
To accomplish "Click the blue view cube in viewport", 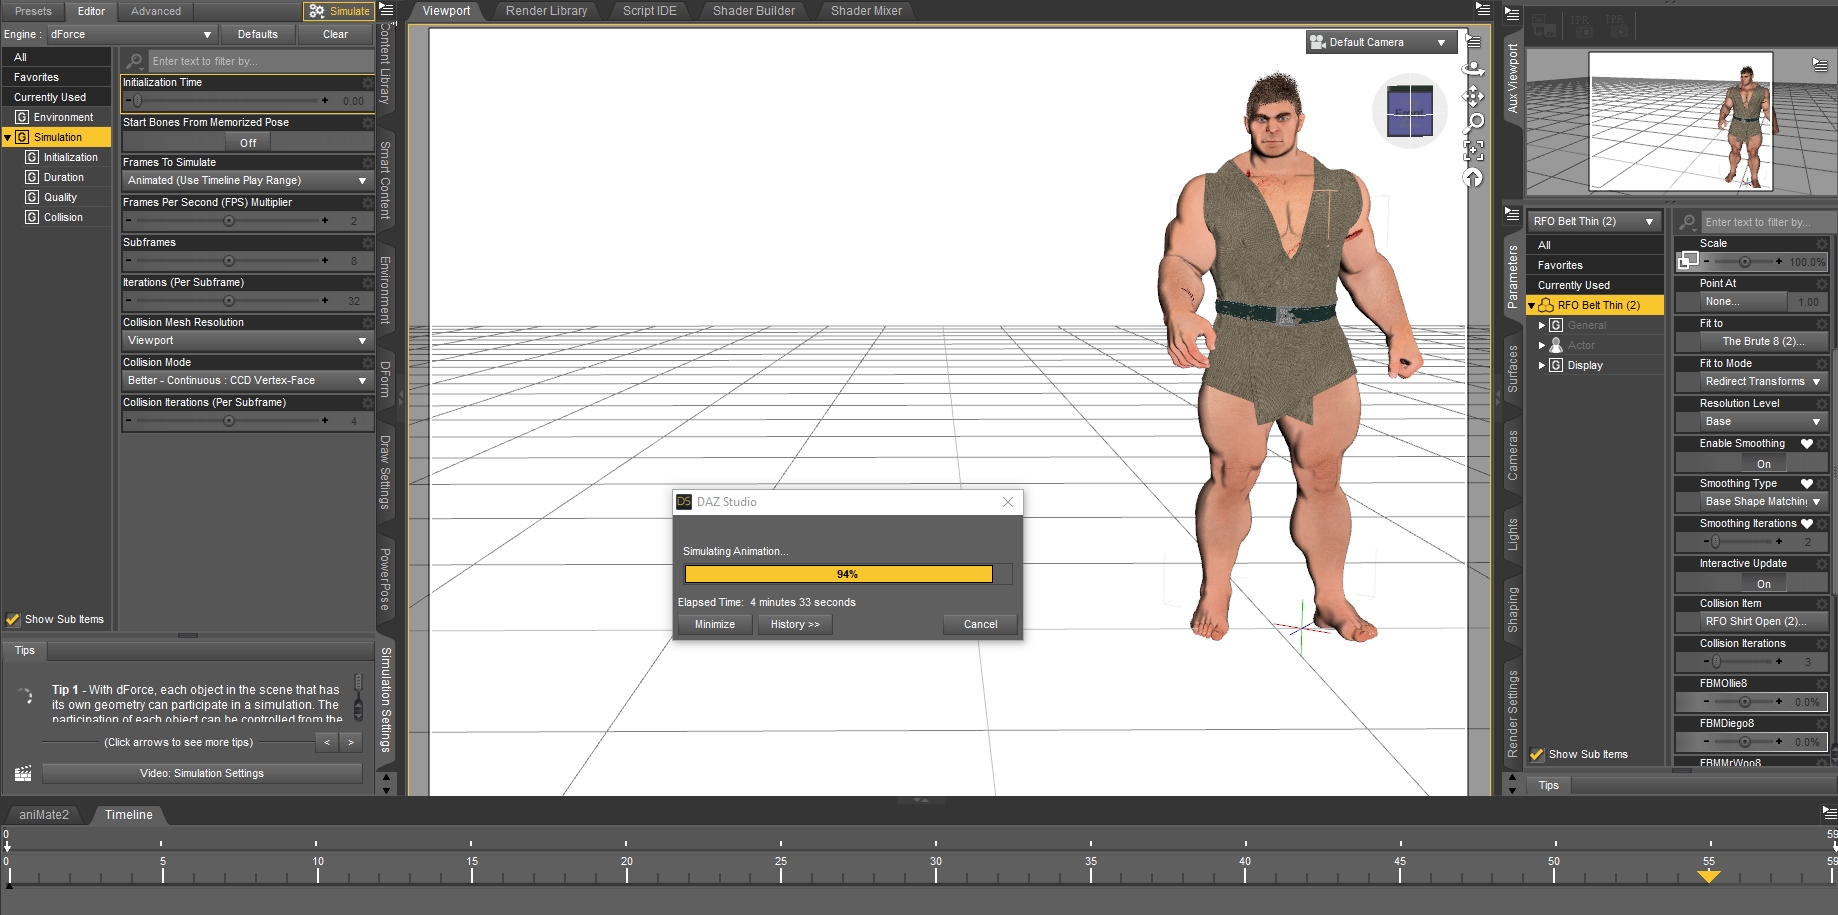I will 1410,111.
